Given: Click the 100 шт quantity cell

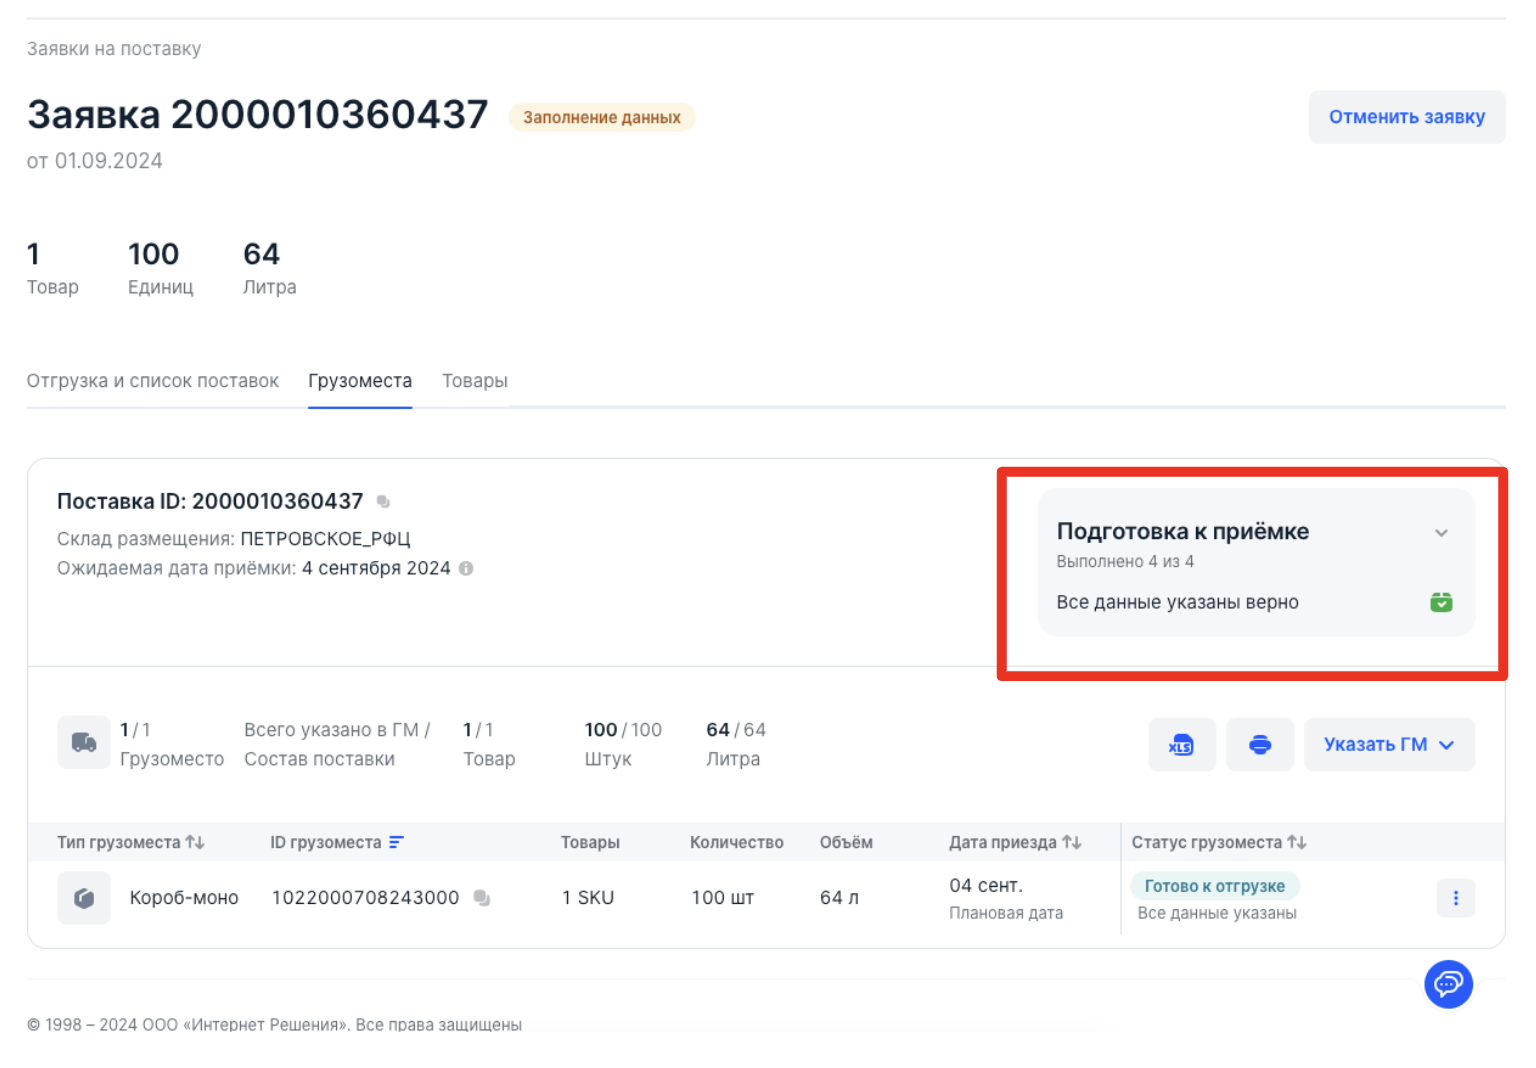Looking at the screenshot, I should tap(723, 898).
